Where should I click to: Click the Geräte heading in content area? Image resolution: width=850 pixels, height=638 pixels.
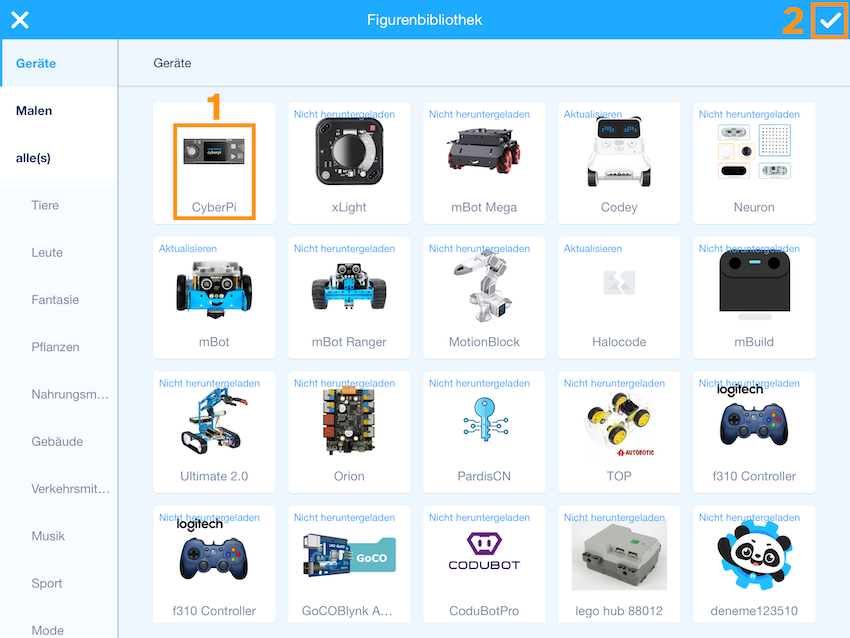click(x=172, y=63)
